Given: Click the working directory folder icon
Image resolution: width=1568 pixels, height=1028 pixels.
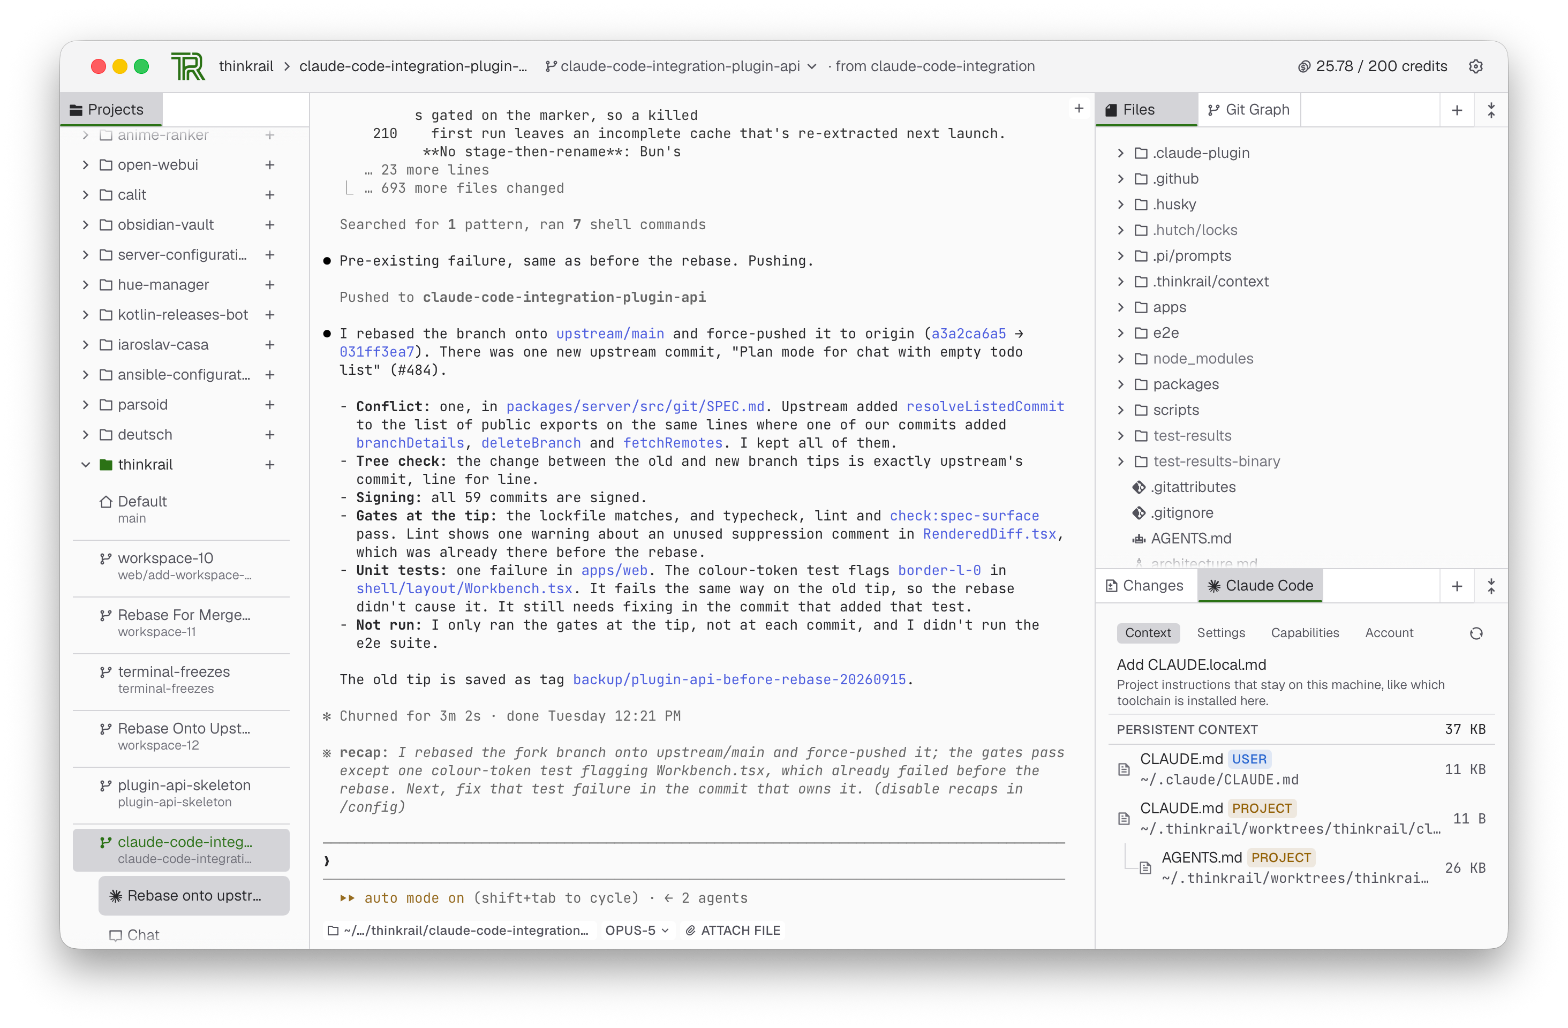Looking at the screenshot, I should 333,931.
